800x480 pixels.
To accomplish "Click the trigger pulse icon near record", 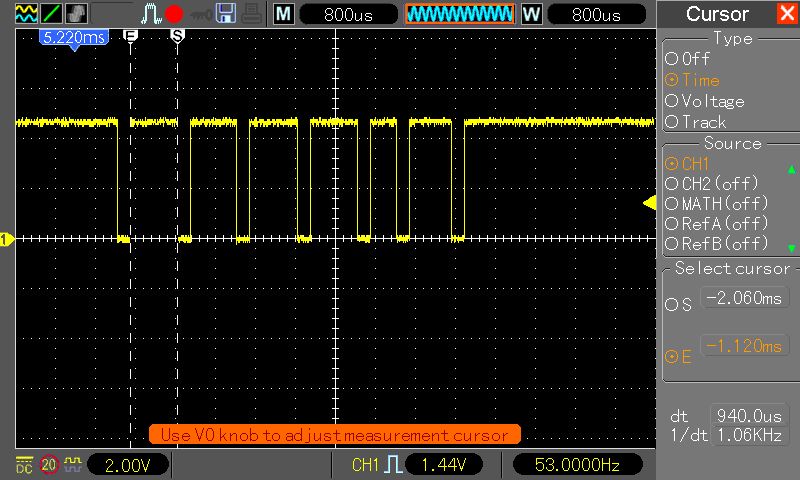I will [x=150, y=14].
